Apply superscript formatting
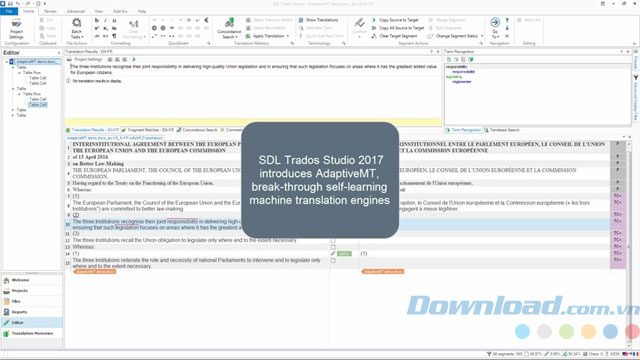 (97, 28)
